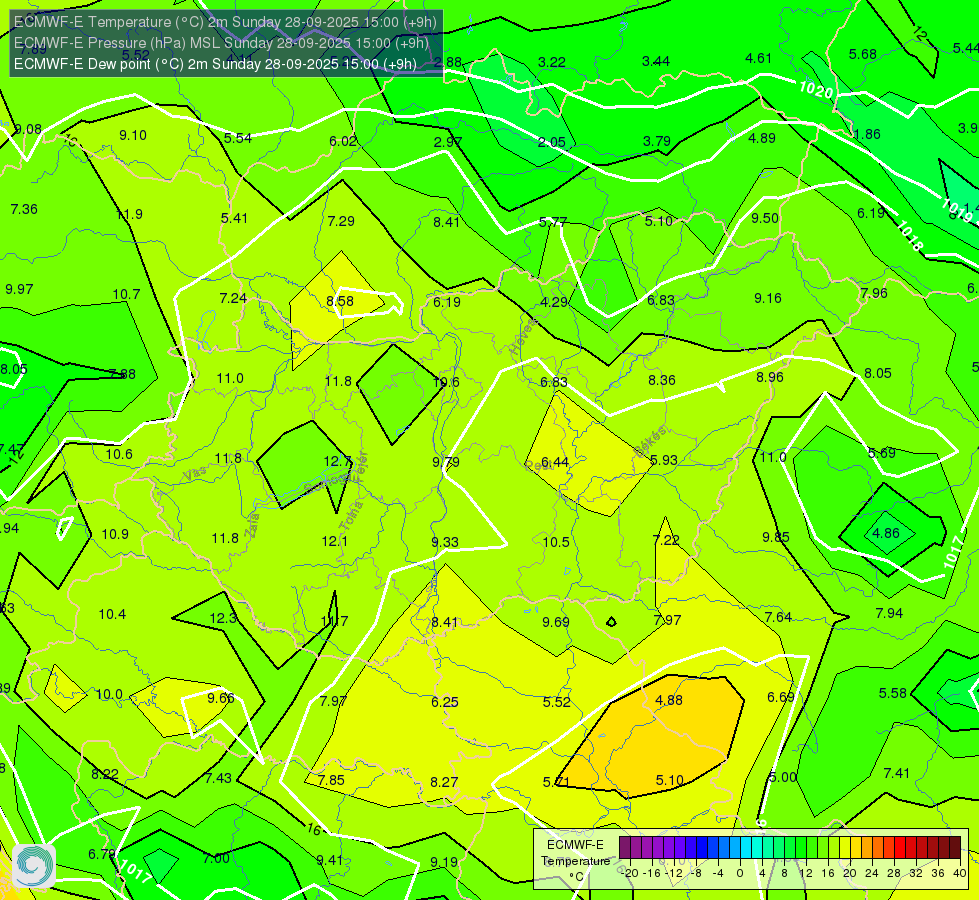The image size is (979, 900).
Task: Click the grid value 5.93
Action: (664, 460)
